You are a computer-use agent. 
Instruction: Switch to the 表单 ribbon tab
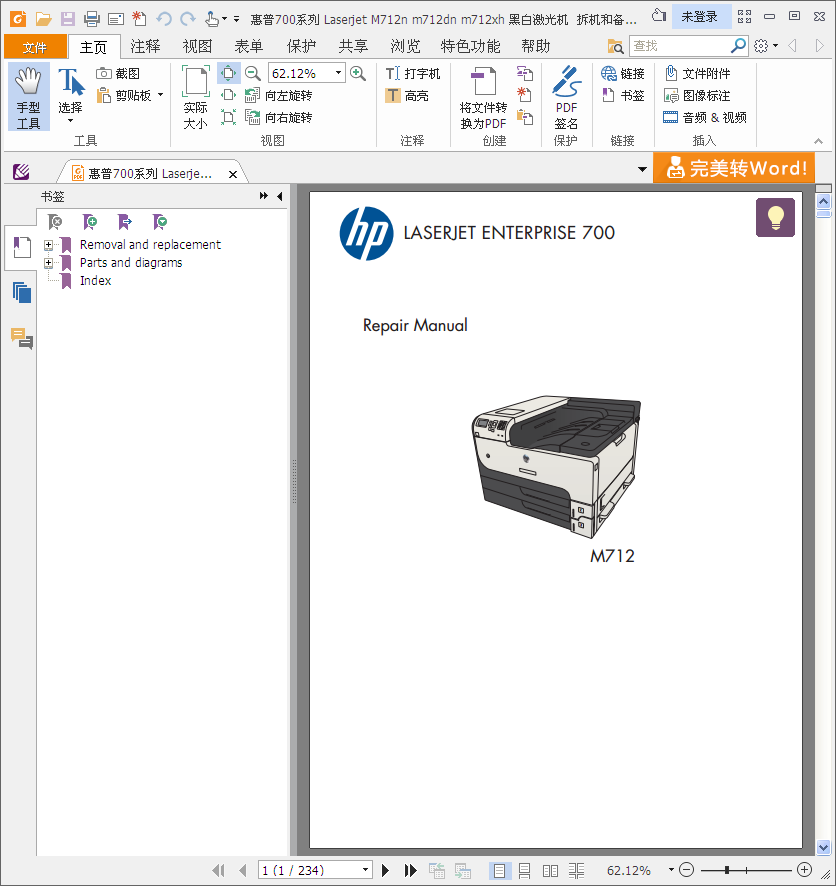point(249,46)
